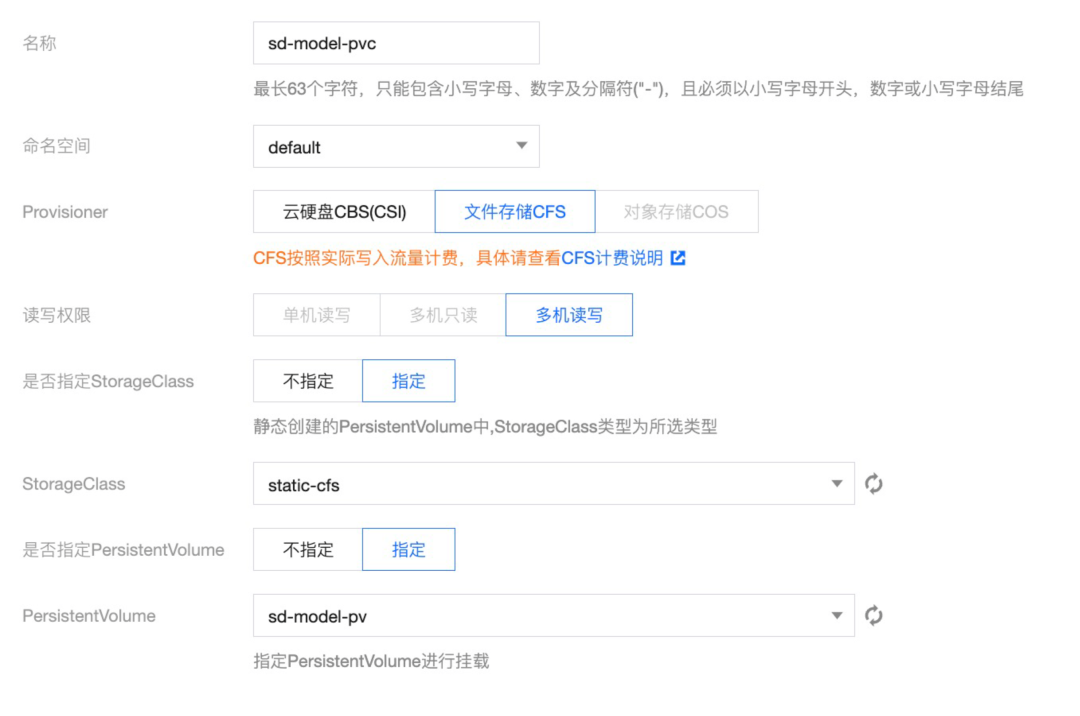The width and height of the screenshot is (1080, 716).
Task: Open the namespace dropdown arrow
Action: click(521, 146)
